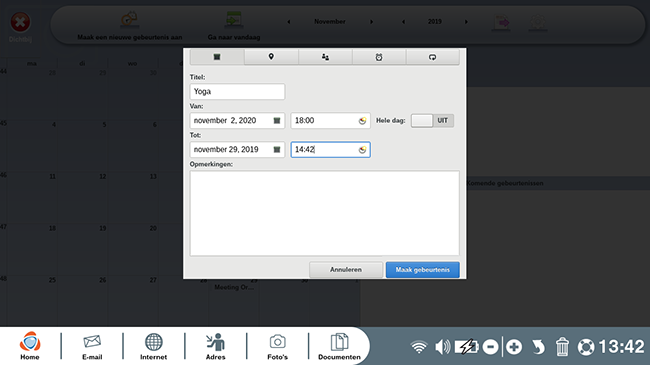Screen dimensions: 650x365
Task: Open calendar picker for Van date
Action: click(x=277, y=121)
